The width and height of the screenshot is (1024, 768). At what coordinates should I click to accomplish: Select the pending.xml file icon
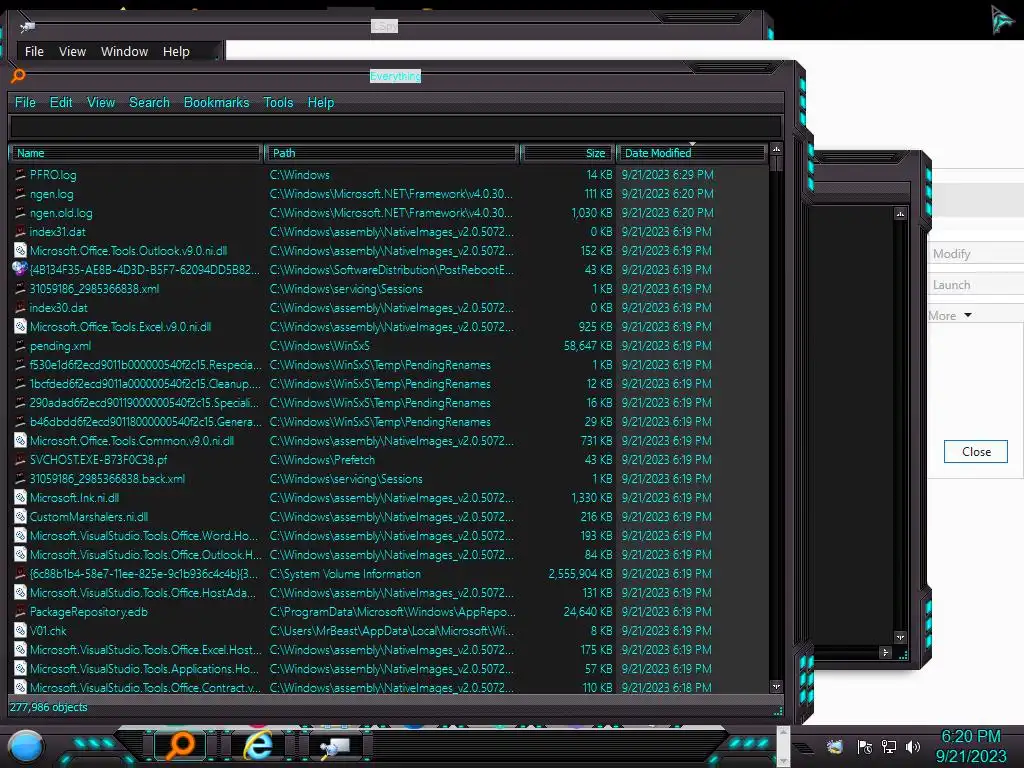(20, 345)
